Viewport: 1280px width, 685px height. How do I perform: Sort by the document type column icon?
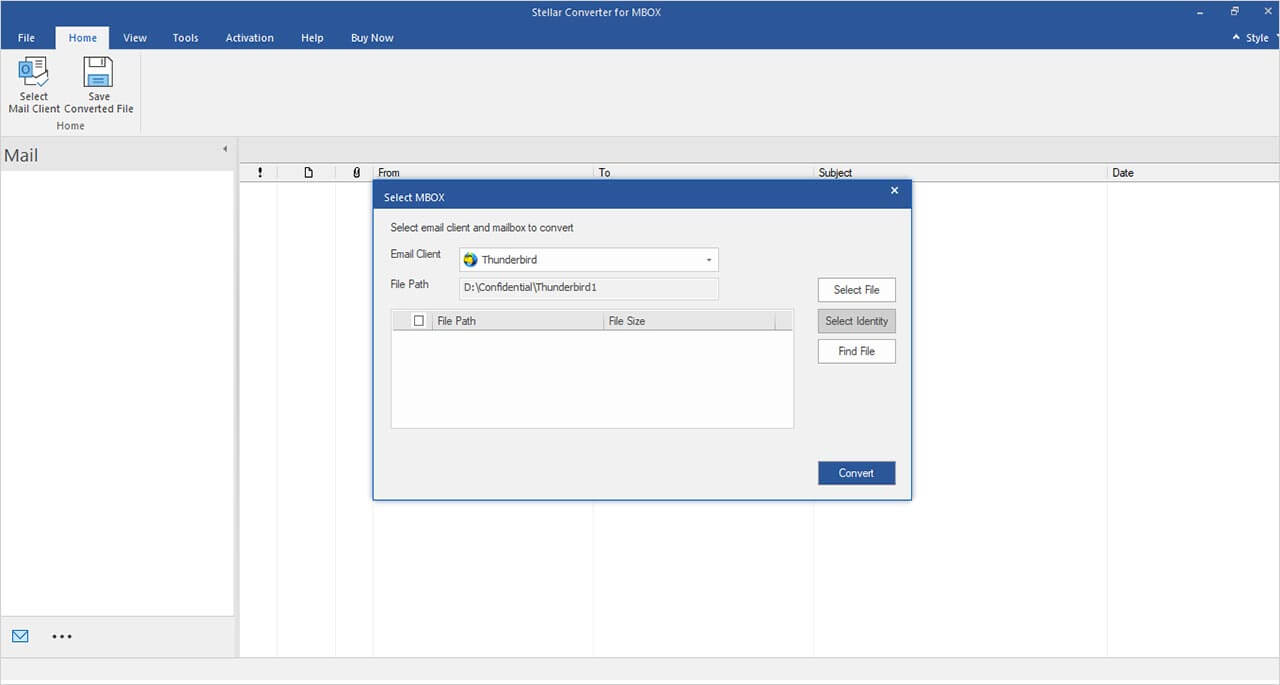[308, 173]
